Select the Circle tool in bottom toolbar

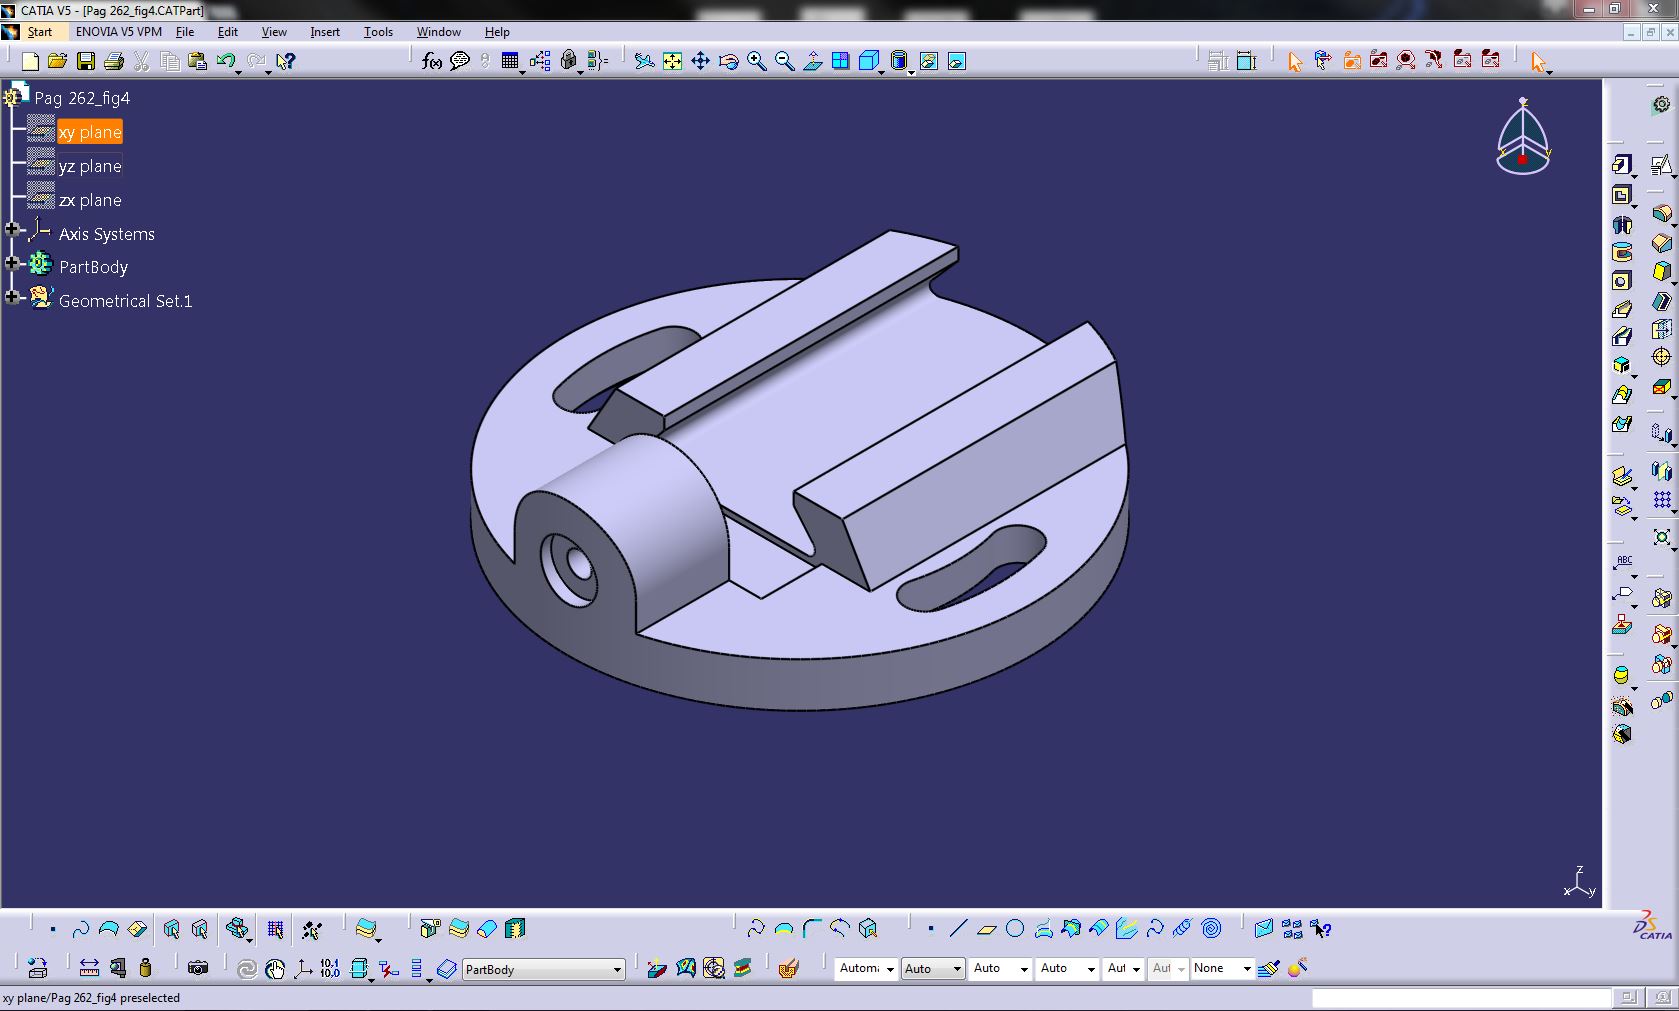(1015, 929)
